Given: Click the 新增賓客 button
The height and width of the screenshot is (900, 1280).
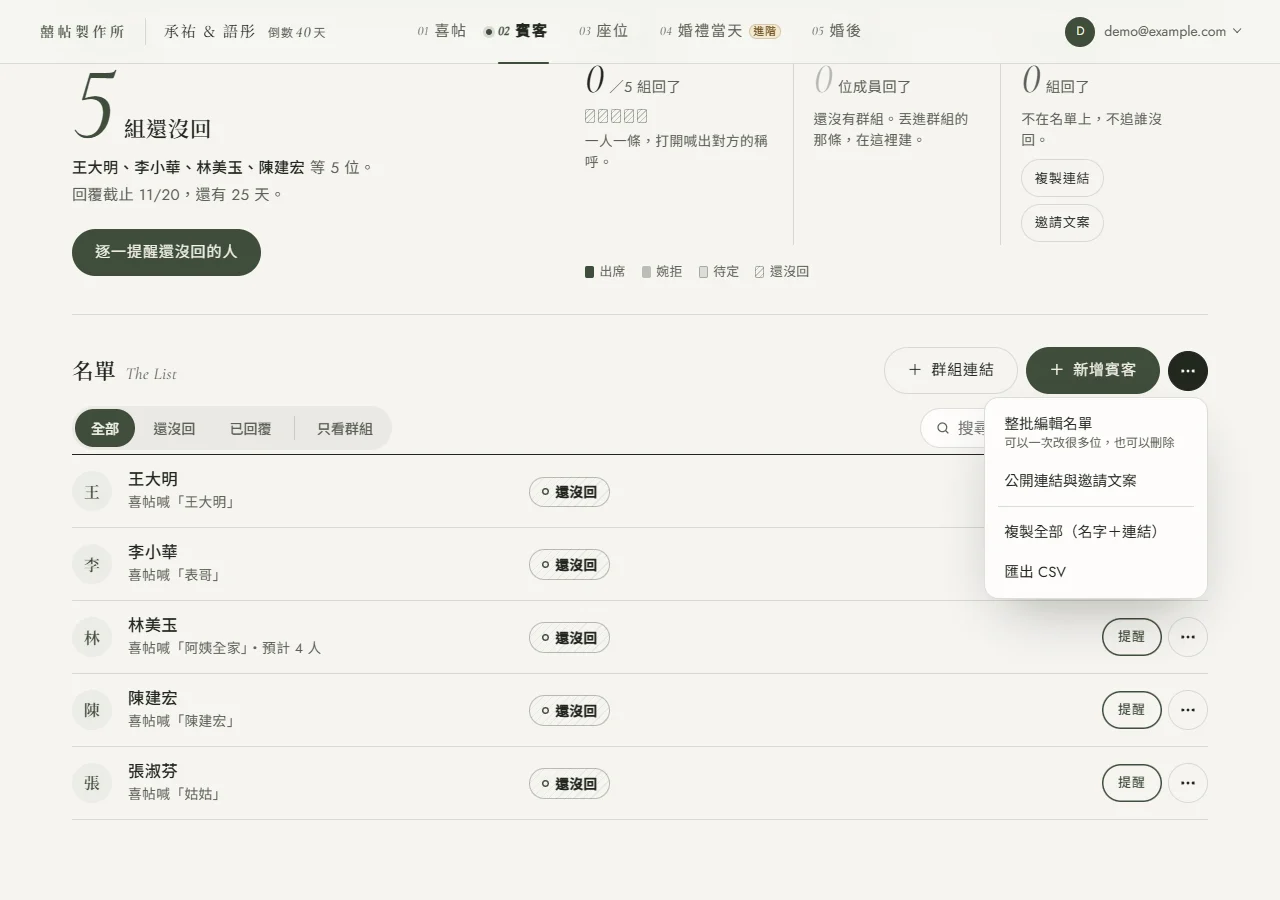Looking at the screenshot, I should 1093,370.
